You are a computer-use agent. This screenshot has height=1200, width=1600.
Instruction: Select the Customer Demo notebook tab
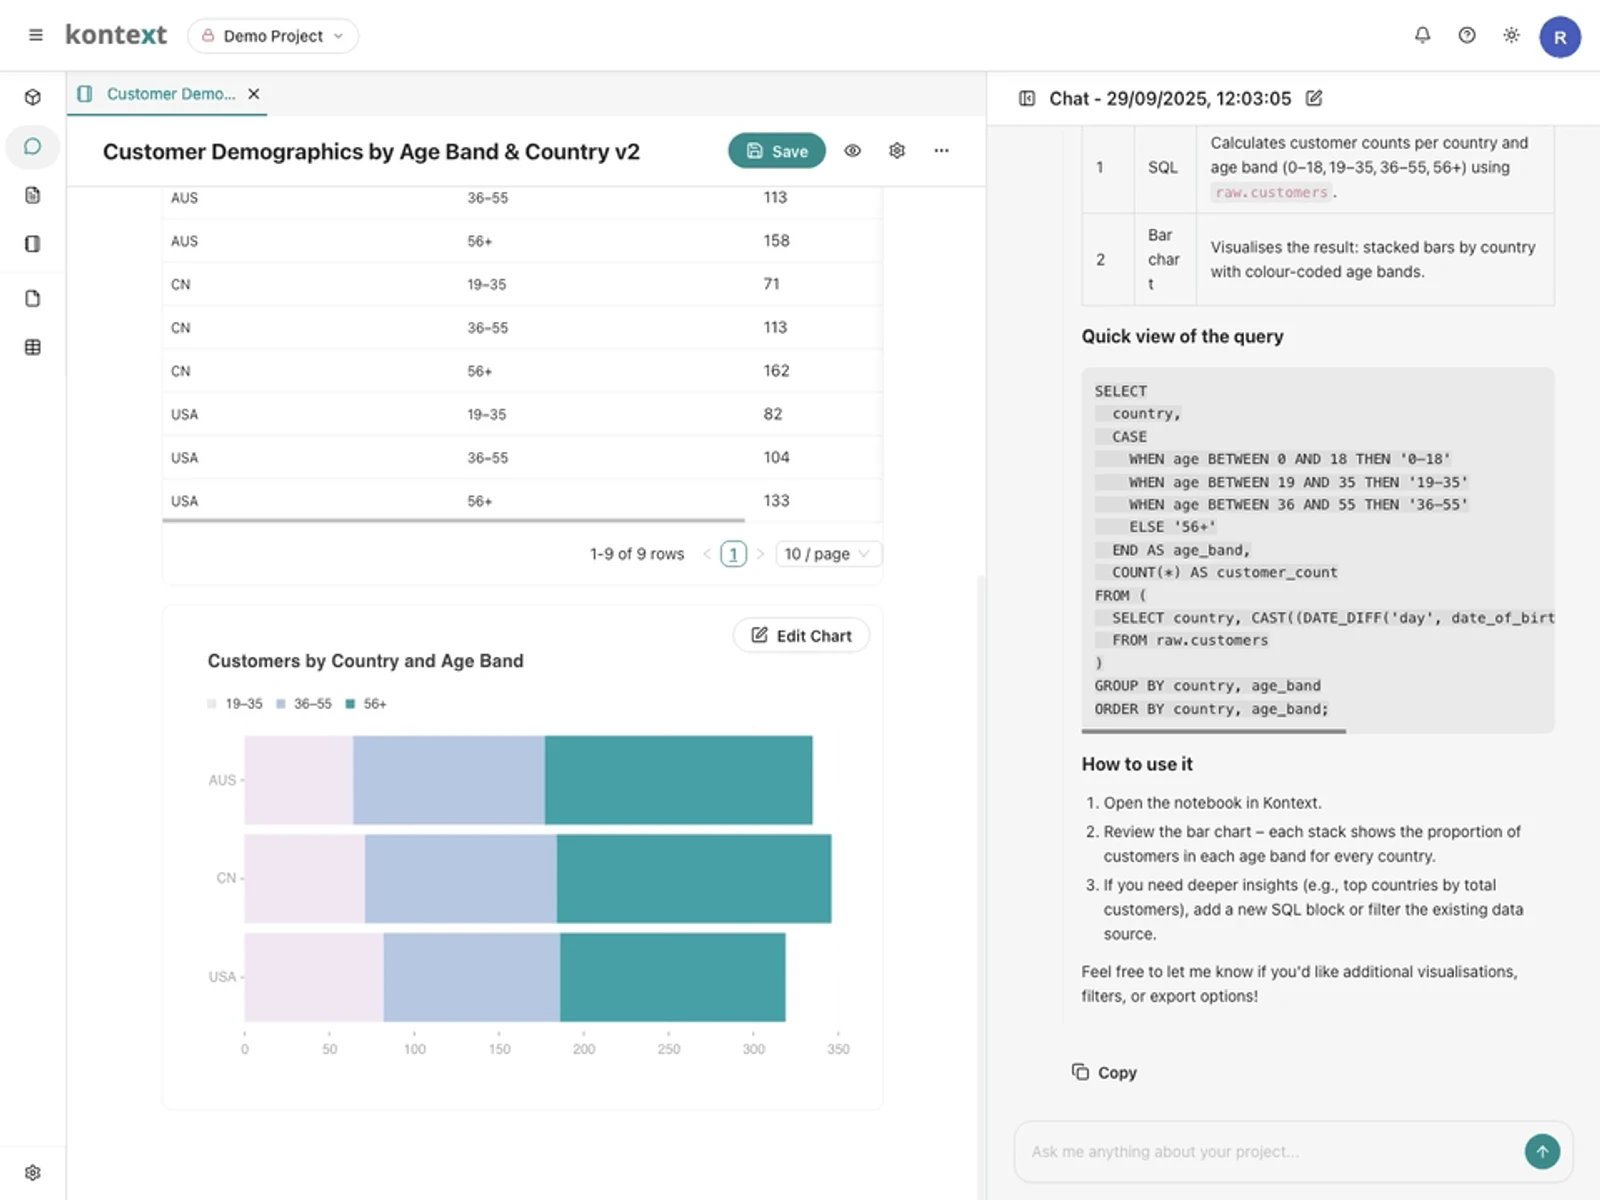pos(168,93)
